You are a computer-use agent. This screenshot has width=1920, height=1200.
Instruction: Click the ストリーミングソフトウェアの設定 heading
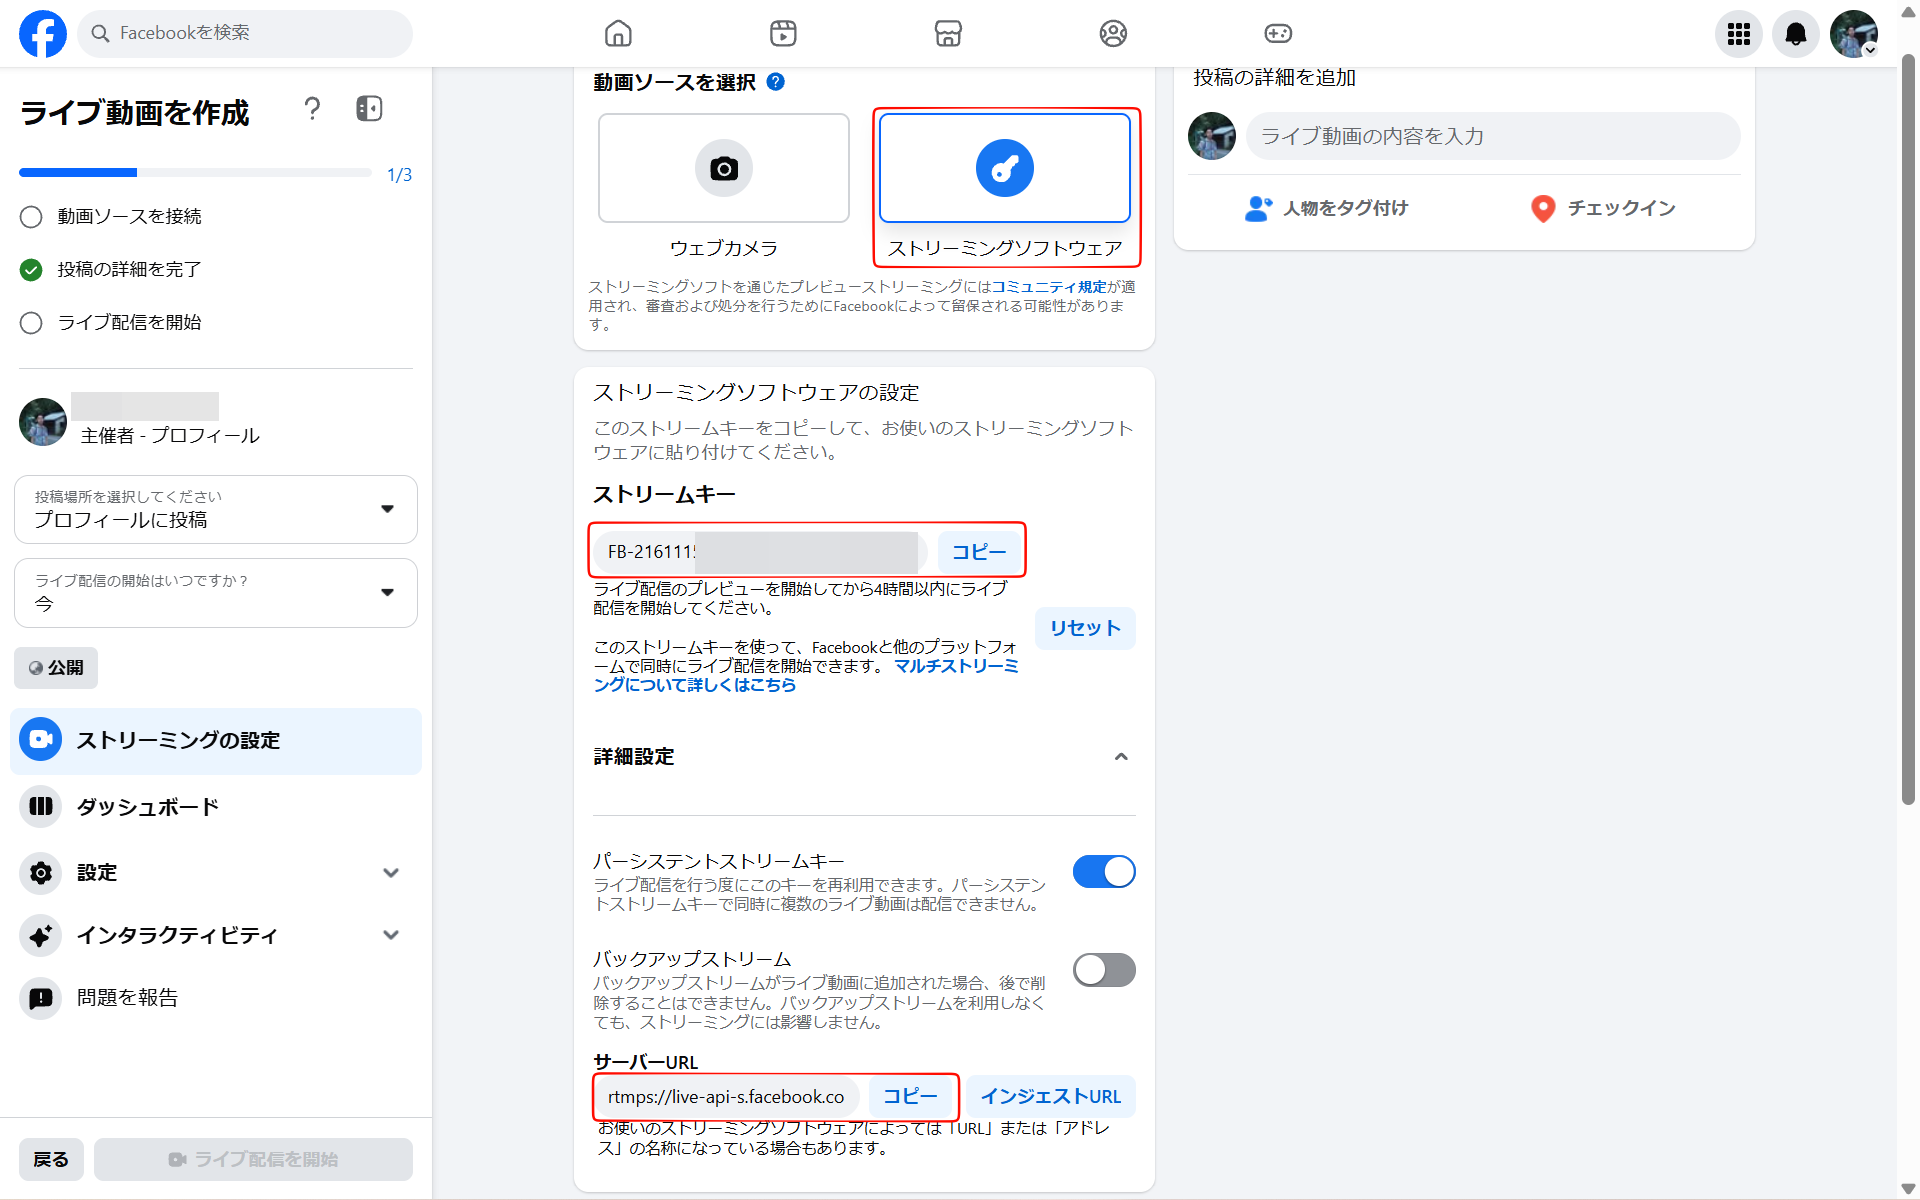coord(756,393)
